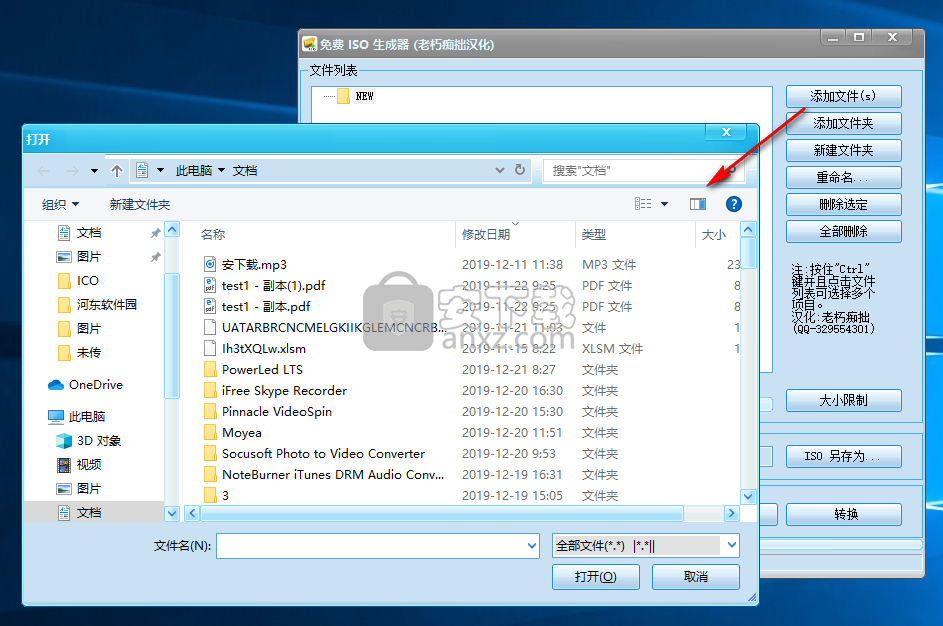
Task: Change view layout icon
Action: [643, 204]
